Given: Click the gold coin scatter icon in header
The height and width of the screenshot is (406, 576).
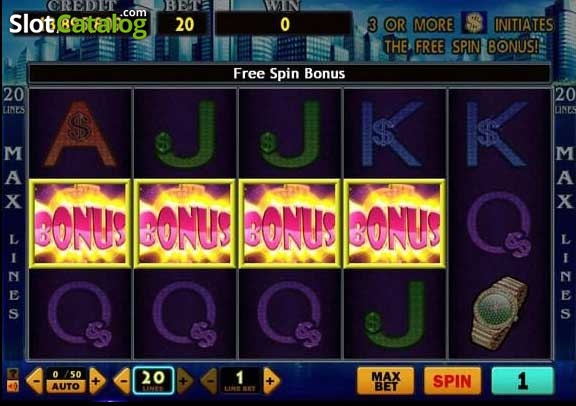Looking at the screenshot, I should click(474, 23).
